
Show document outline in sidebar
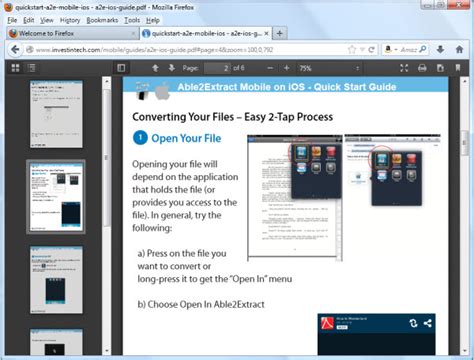point(32,68)
